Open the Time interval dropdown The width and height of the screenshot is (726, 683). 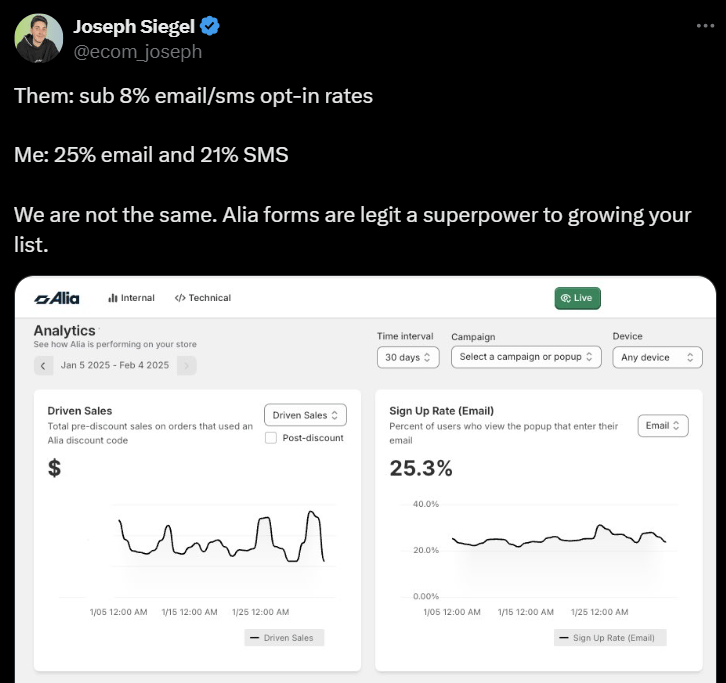point(408,357)
